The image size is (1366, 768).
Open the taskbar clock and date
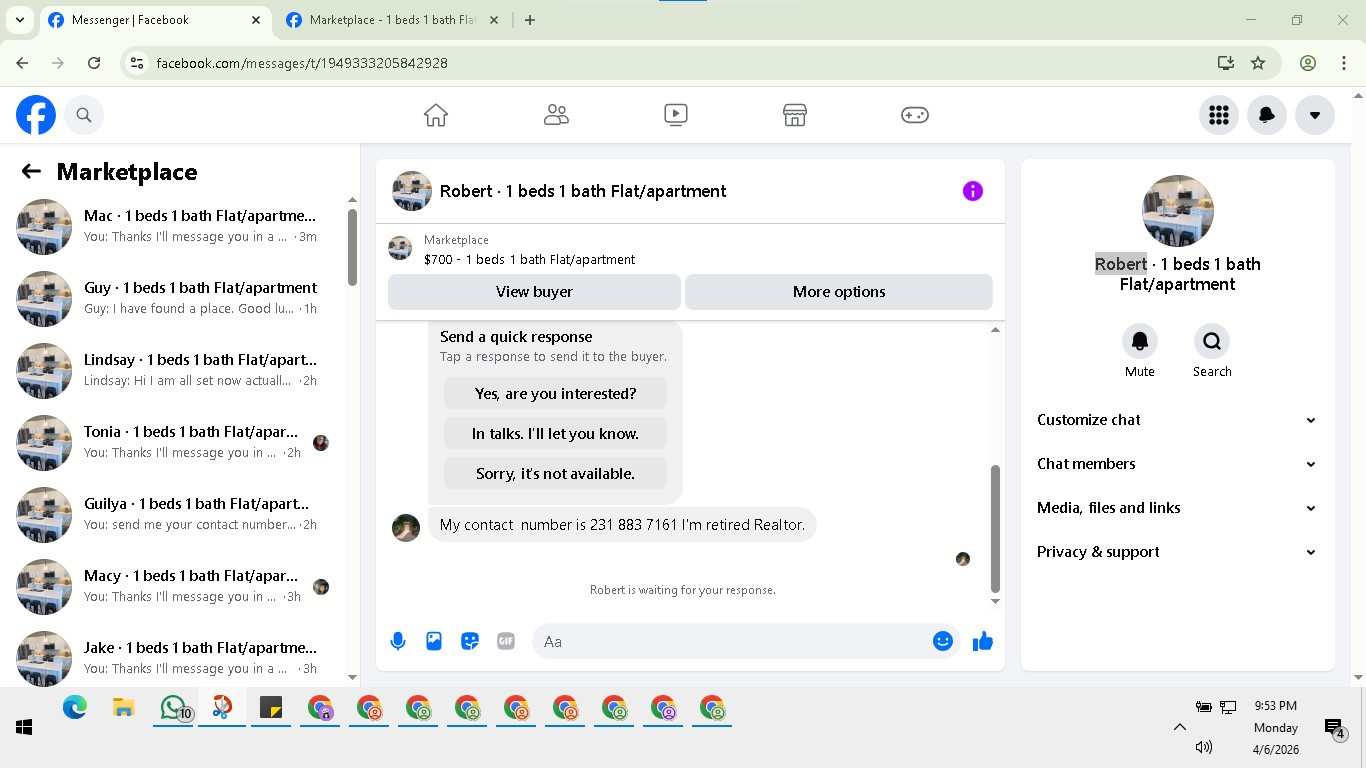(x=1276, y=727)
